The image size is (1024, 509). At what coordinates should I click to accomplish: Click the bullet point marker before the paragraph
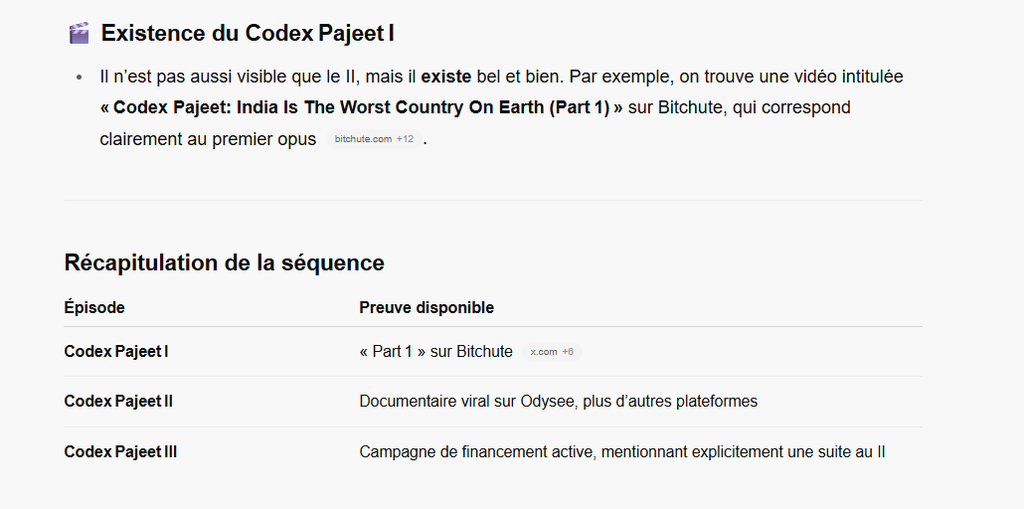79,78
